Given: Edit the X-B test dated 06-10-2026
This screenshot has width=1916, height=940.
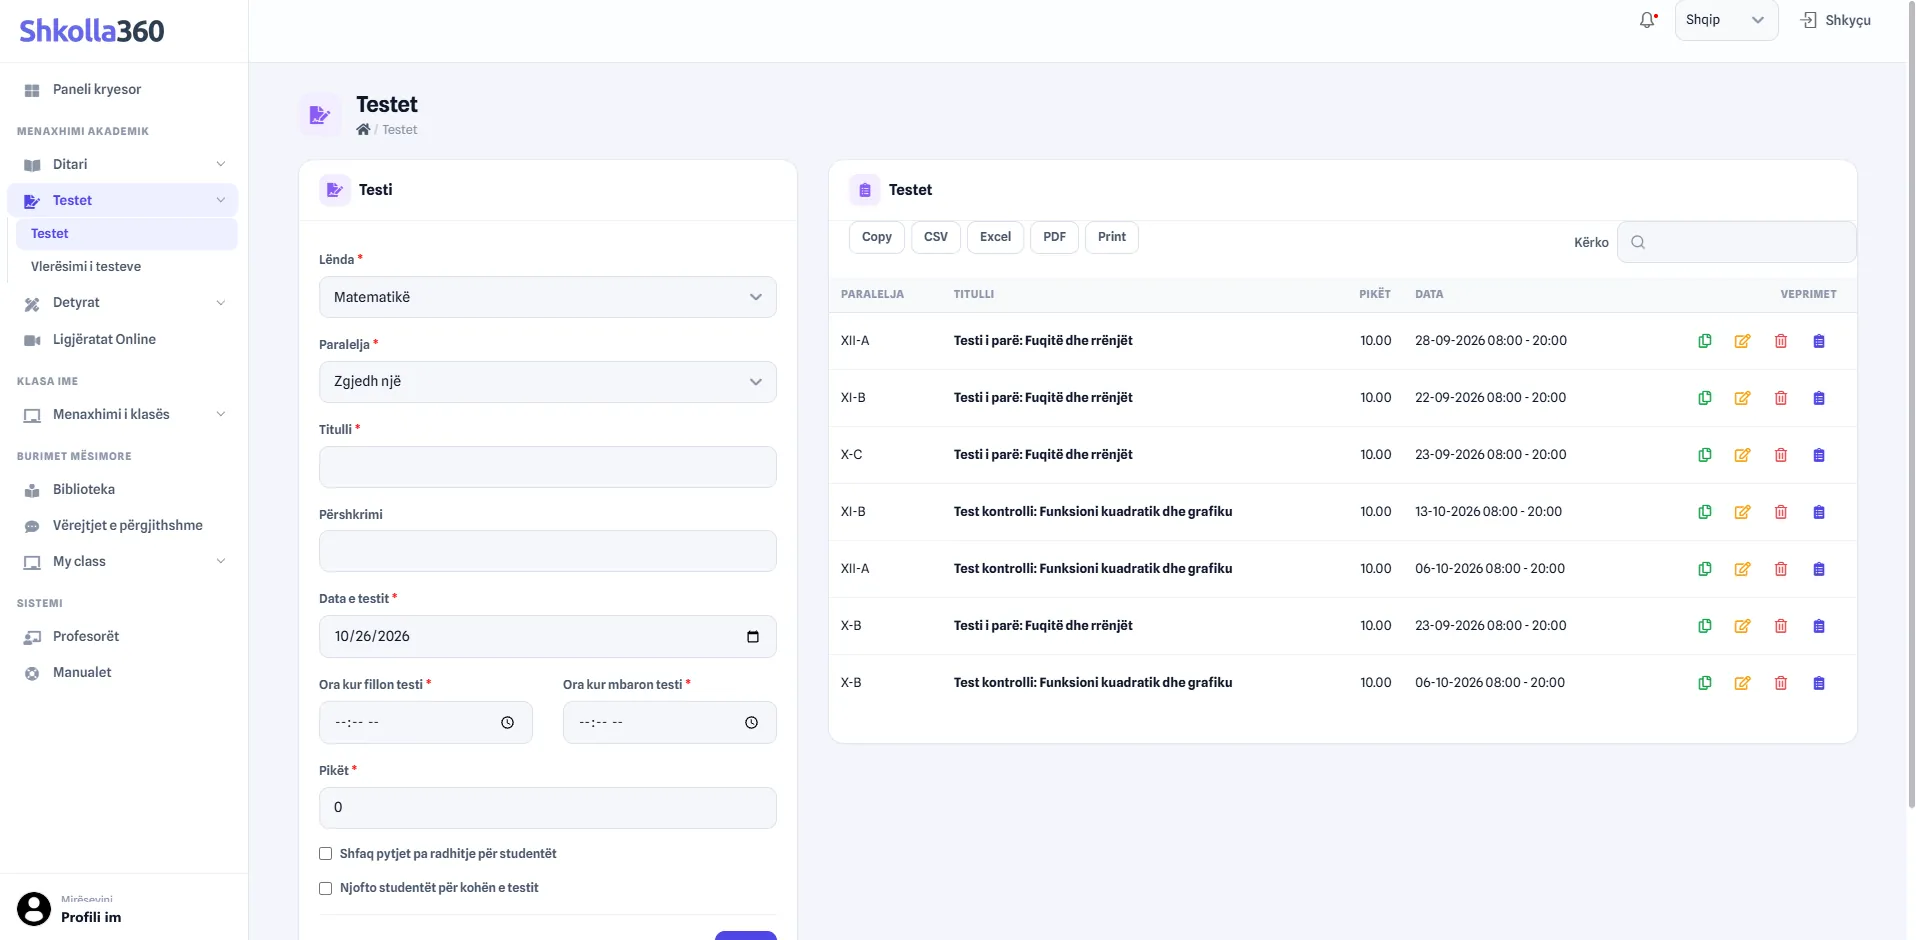Looking at the screenshot, I should 1743,683.
